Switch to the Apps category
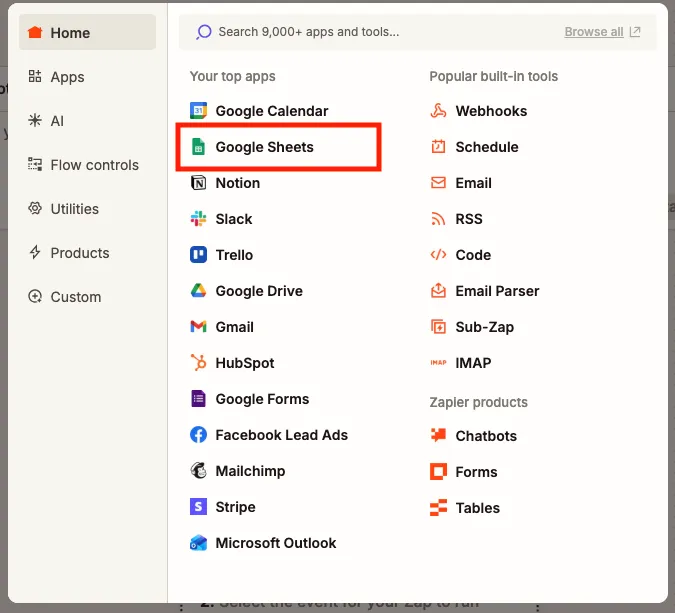The height and width of the screenshot is (613, 675). pyautogui.click(x=87, y=77)
